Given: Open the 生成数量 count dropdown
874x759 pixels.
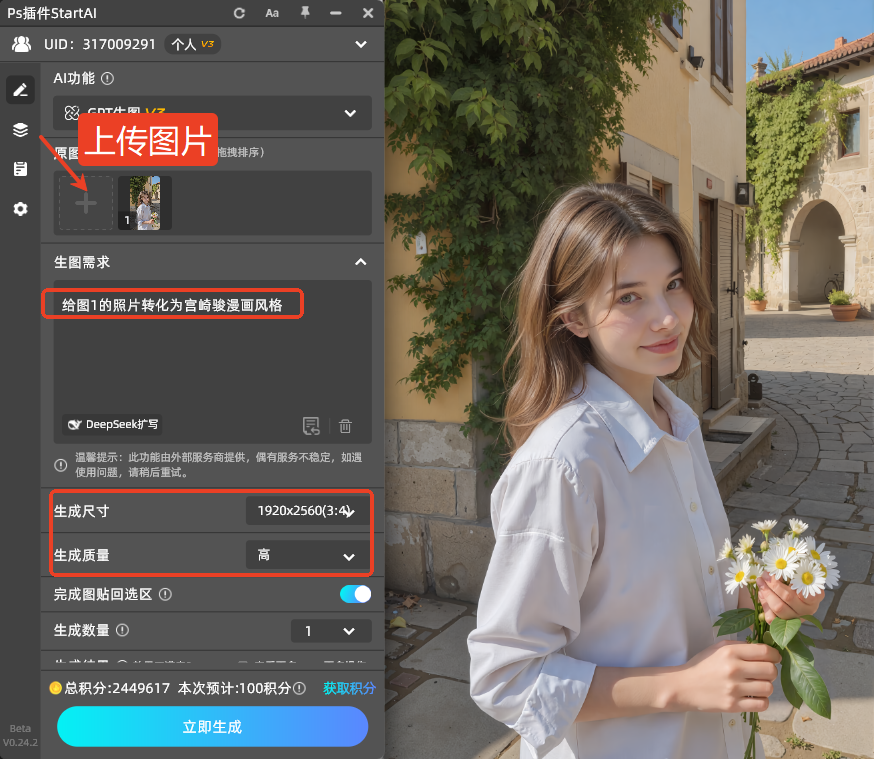Looking at the screenshot, I should coord(331,631).
